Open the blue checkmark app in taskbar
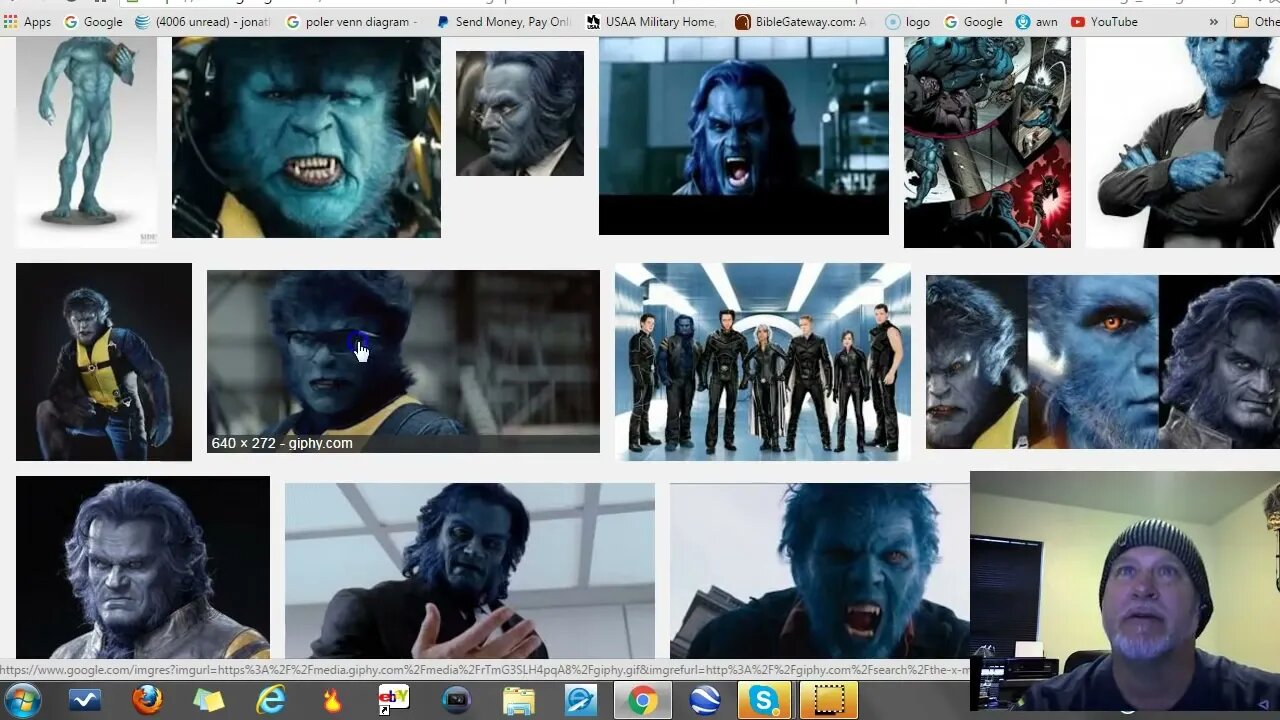The width and height of the screenshot is (1280, 720). click(x=85, y=700)
